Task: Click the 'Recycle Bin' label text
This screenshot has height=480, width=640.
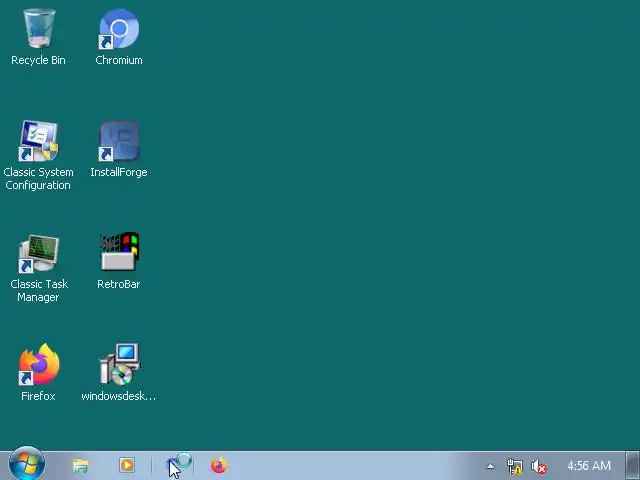Action: tap(38, 60)
